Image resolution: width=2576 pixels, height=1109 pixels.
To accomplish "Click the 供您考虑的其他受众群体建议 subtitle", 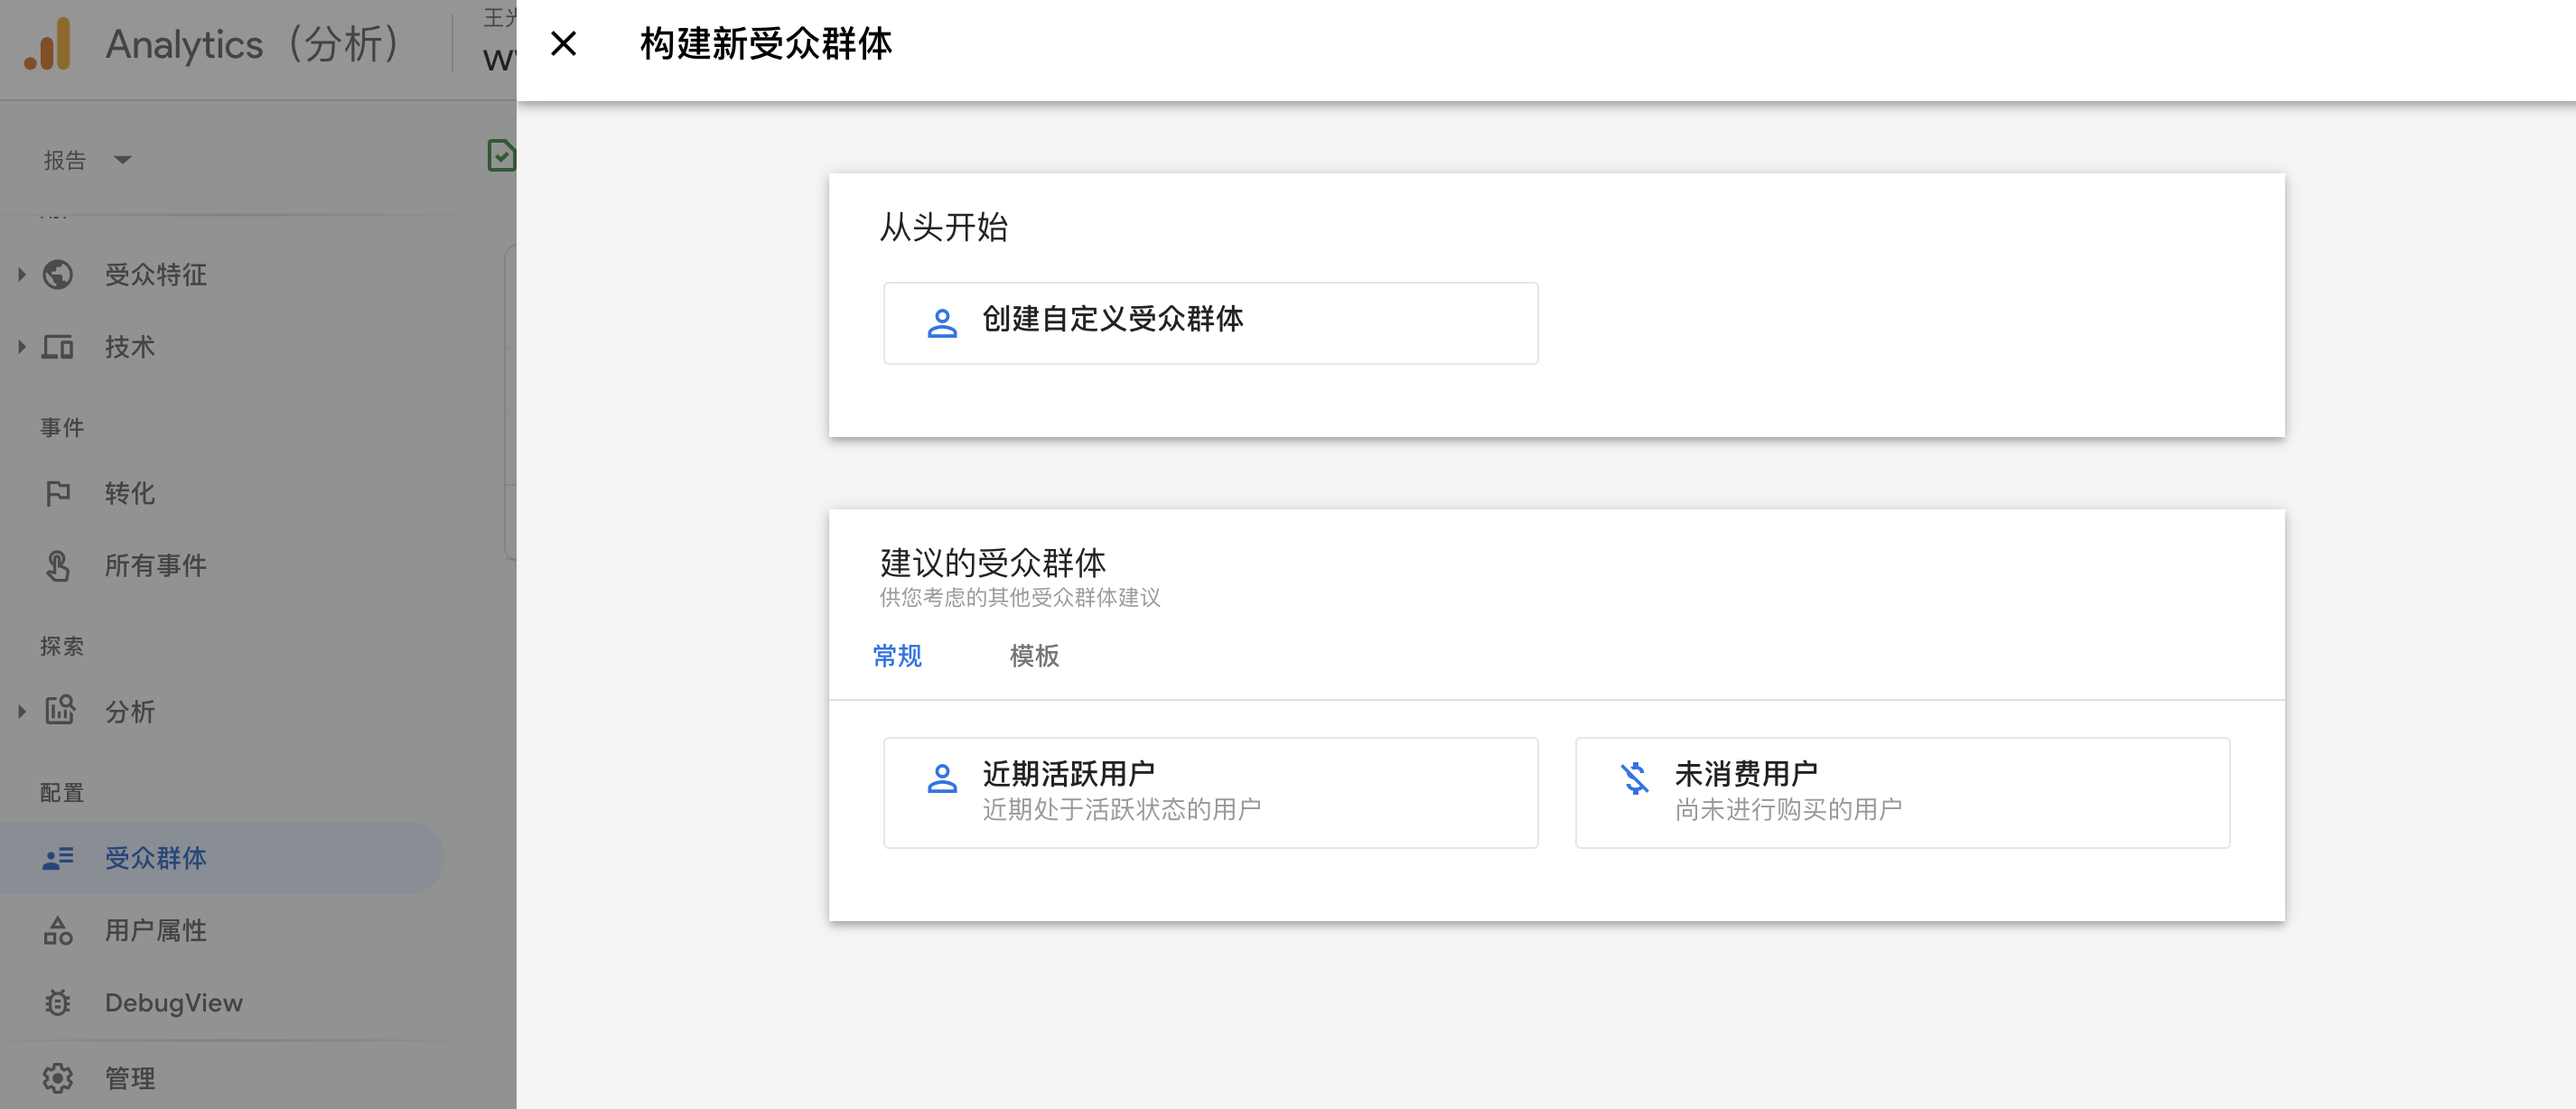I will 1020,598.
